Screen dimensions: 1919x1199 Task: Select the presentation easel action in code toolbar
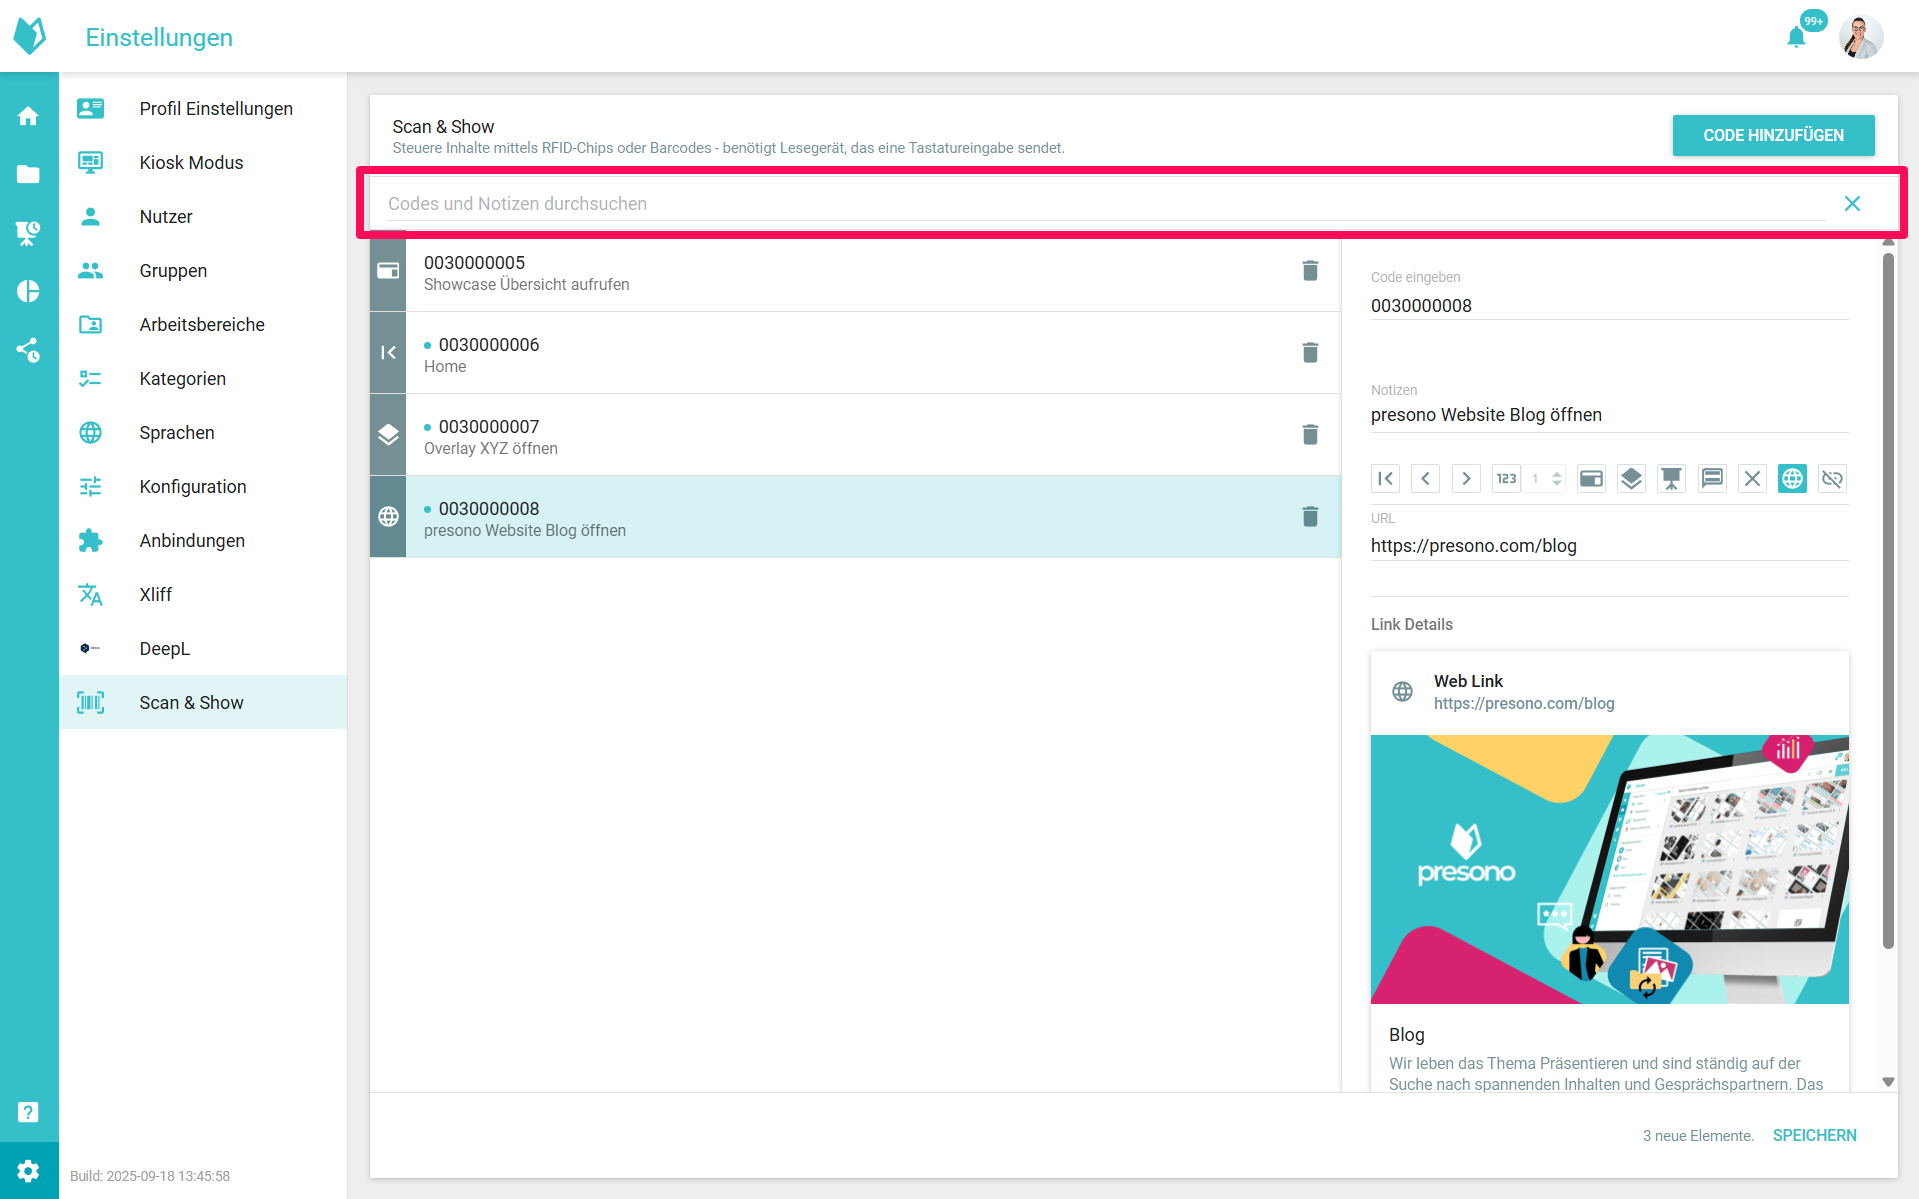1671,479
